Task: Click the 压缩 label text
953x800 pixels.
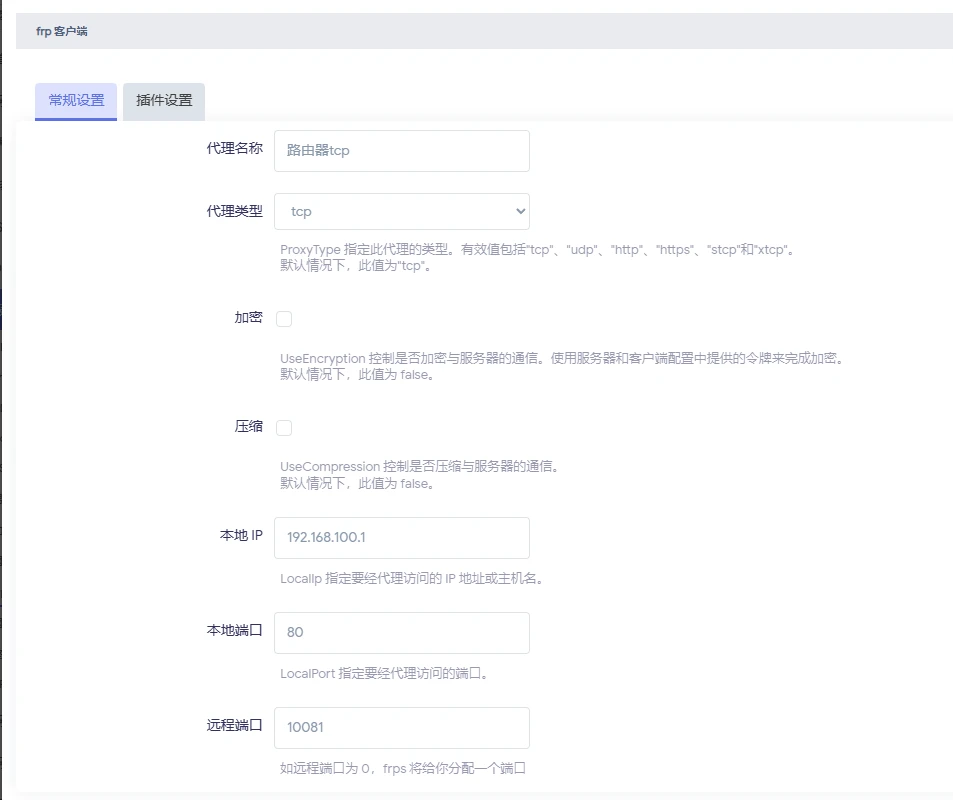Action: 249,426
